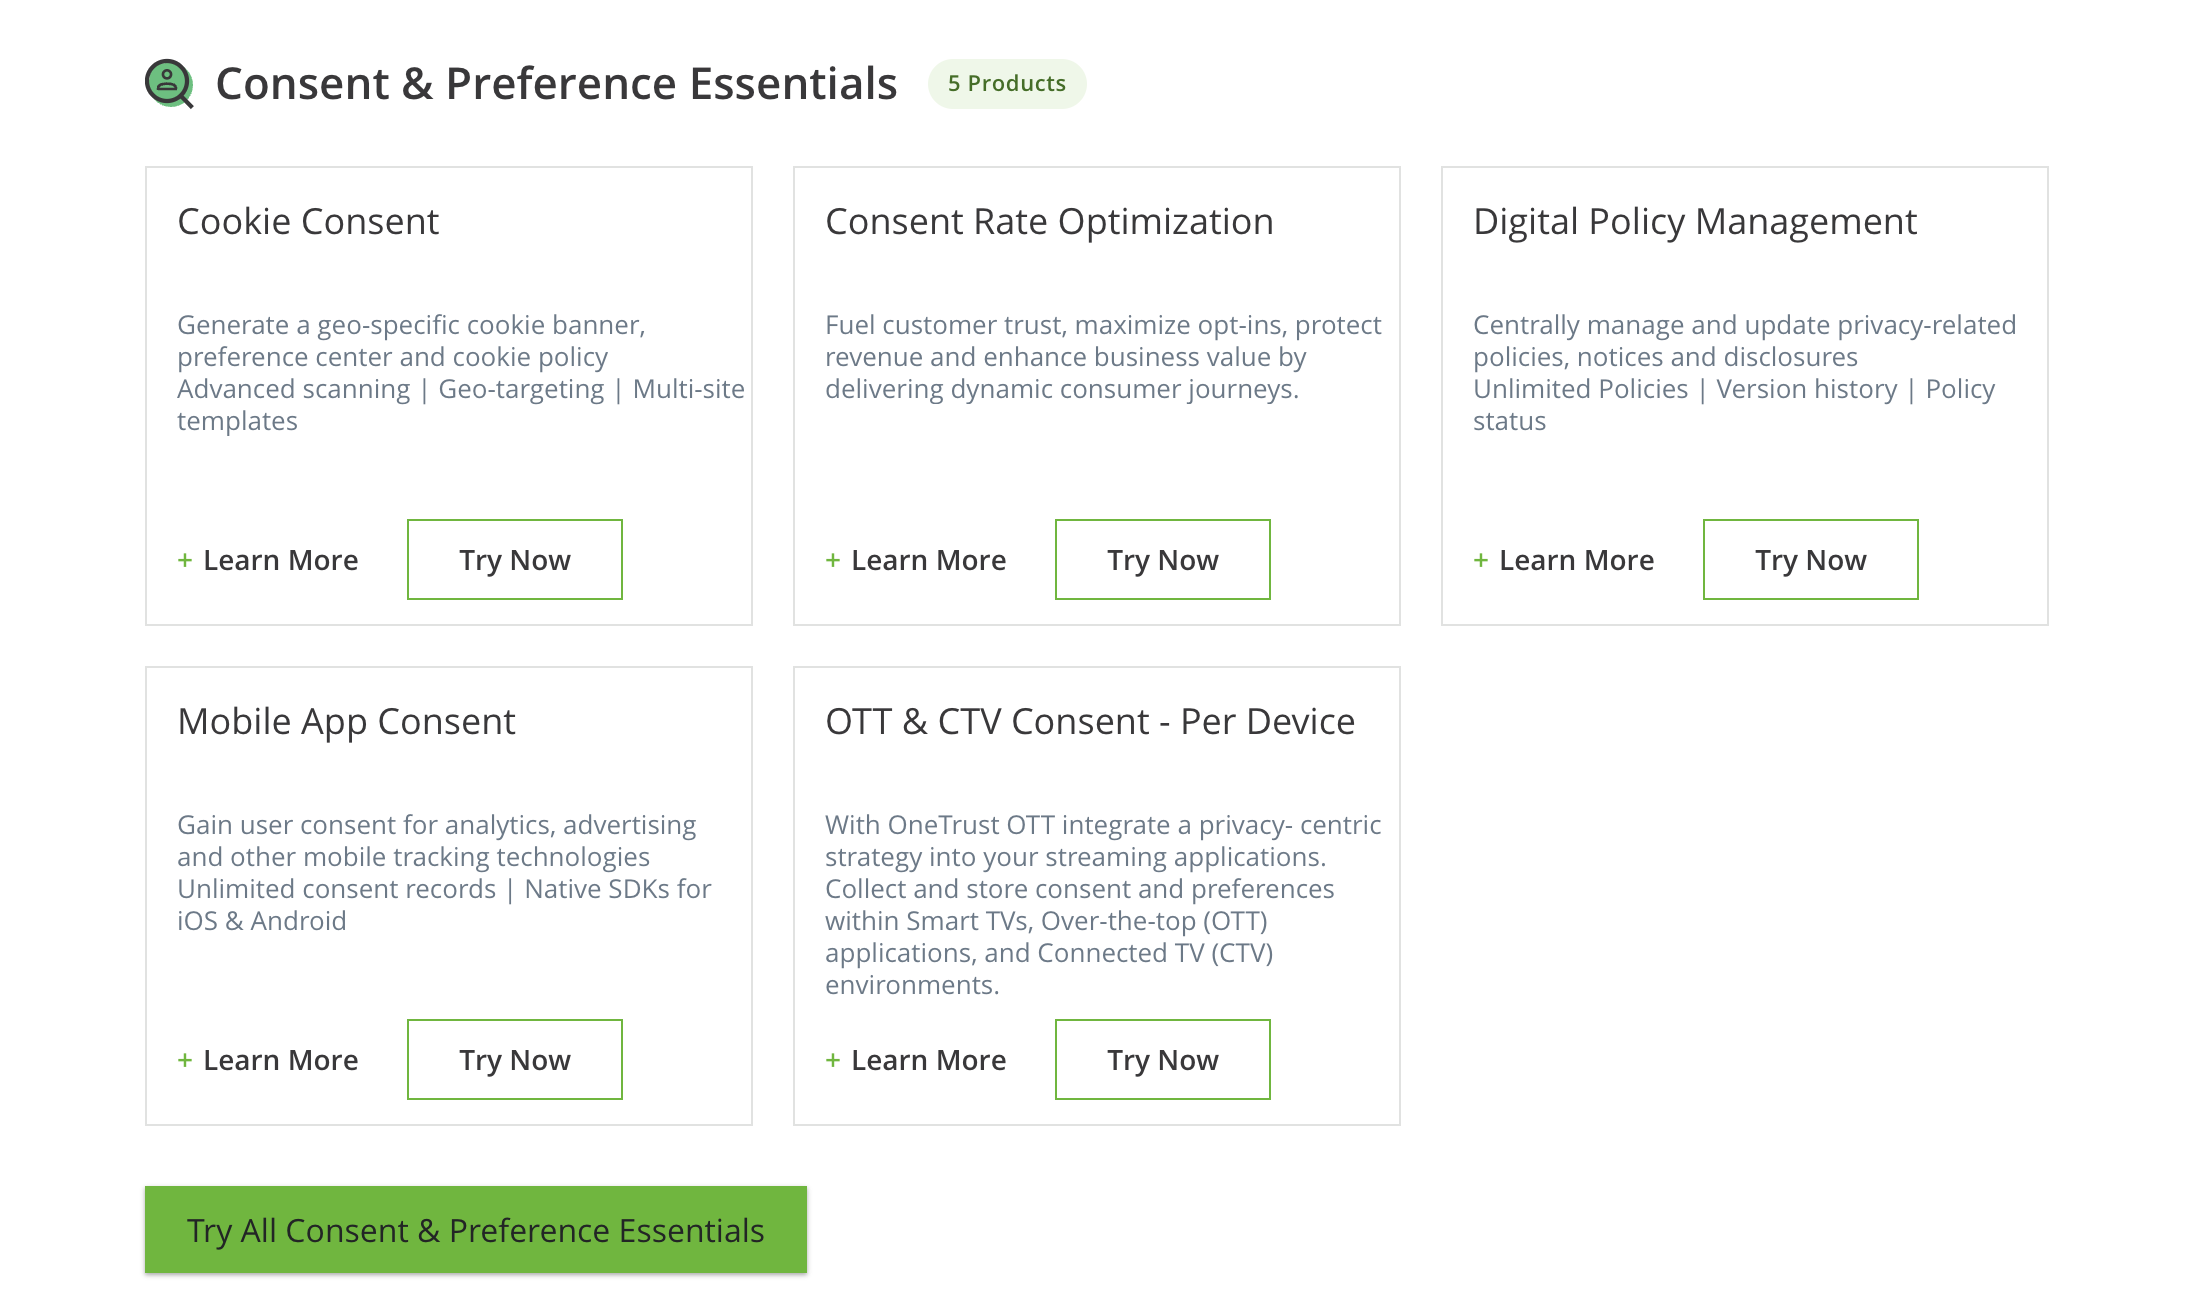Click Try Now for OTT & CTV Consent
Screen dimensions: 2210x1316
click(x=1164, y=1058)
